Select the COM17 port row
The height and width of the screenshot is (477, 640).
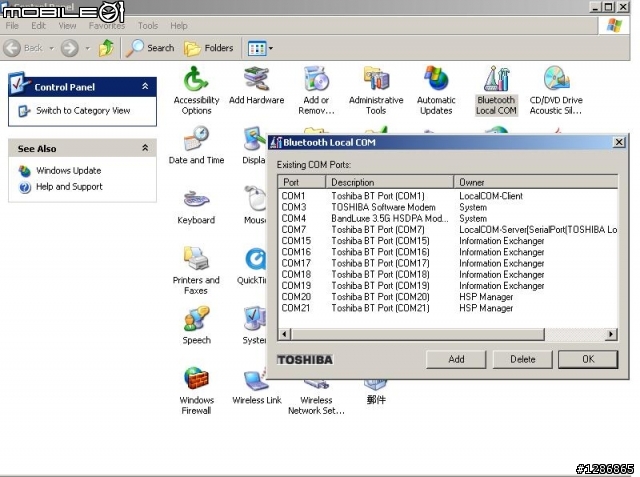[x=448, y=263]
